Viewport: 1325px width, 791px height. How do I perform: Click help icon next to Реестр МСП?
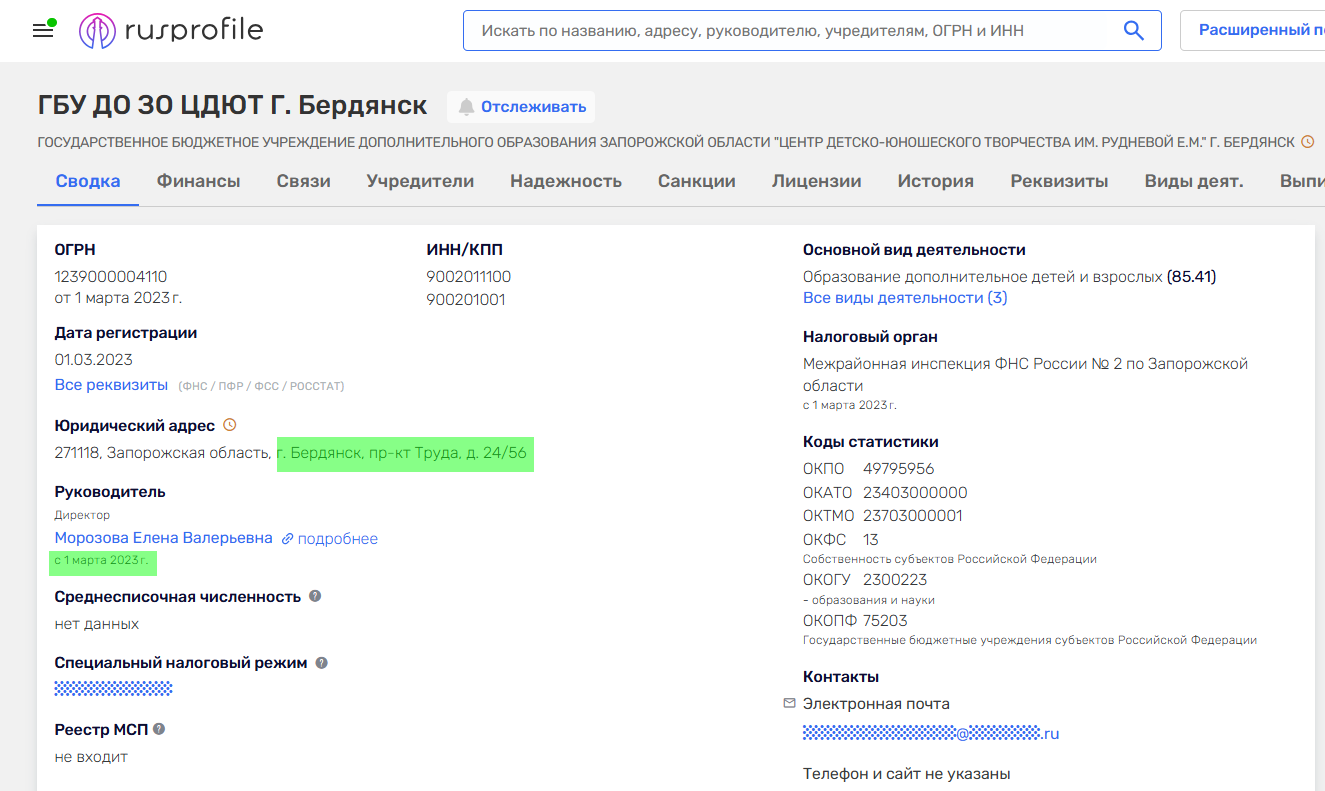point(159,729)
